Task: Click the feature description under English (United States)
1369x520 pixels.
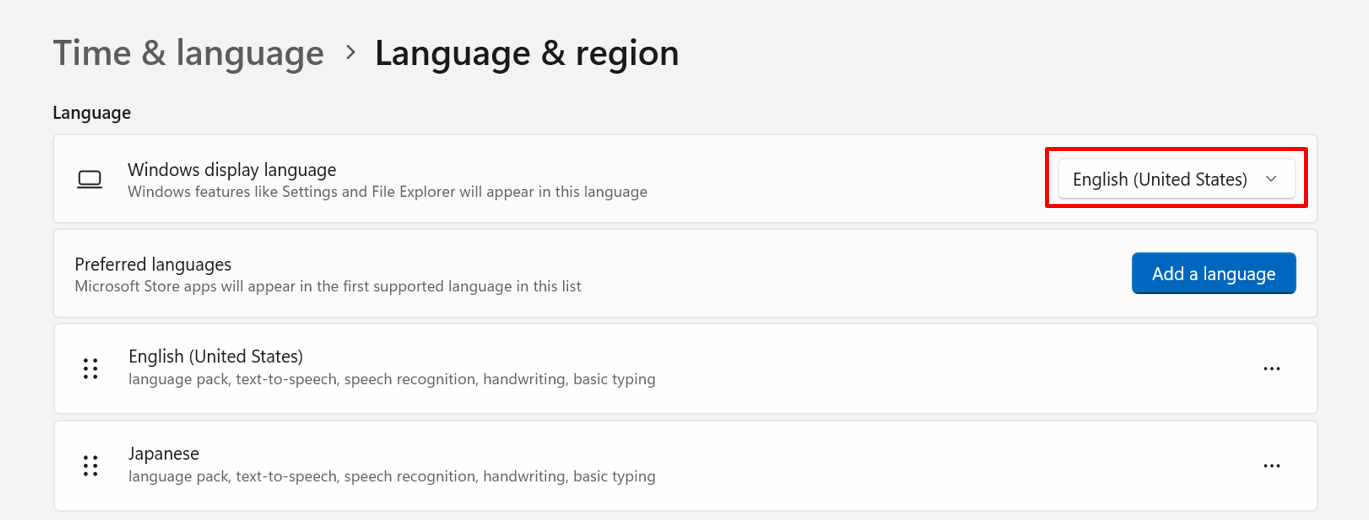Action: [392, 380]
